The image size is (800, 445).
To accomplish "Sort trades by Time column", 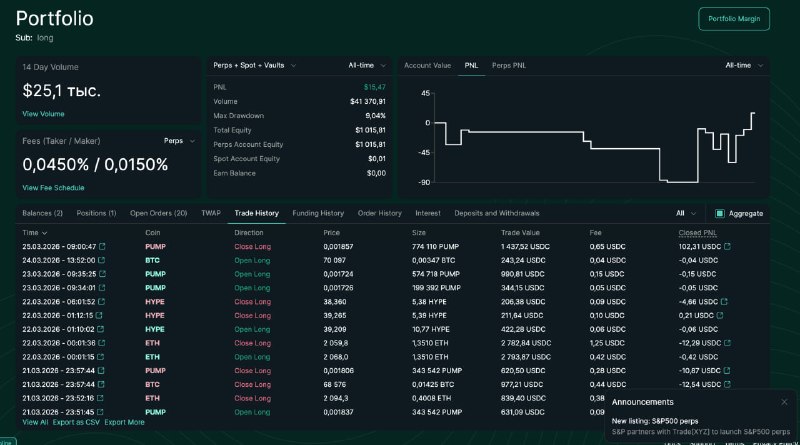I will point(35,233).
